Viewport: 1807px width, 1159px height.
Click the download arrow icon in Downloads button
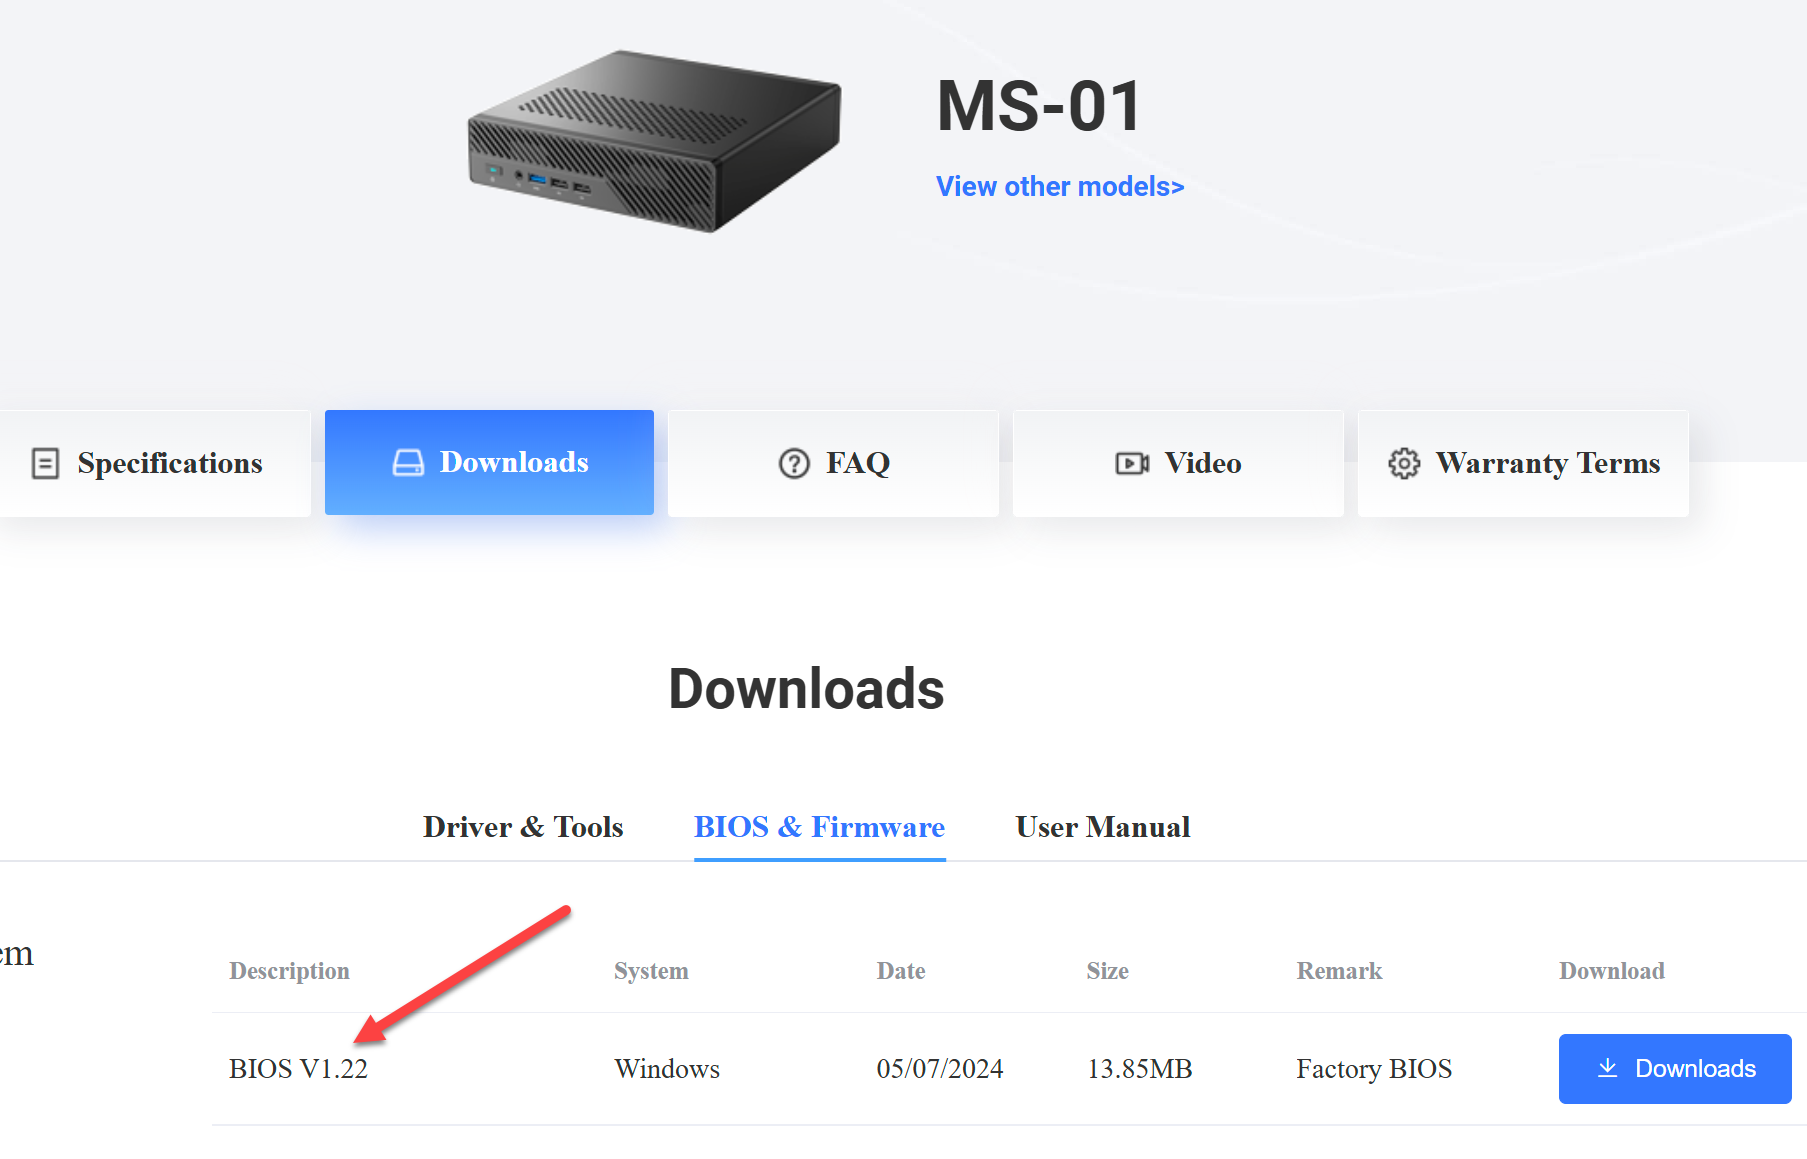coord(1608,1068)
